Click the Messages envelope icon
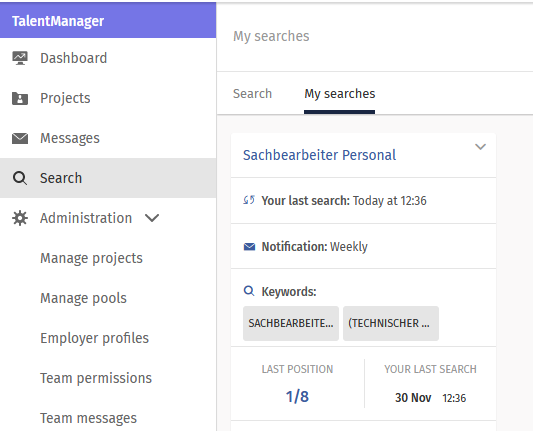533x431 pixels. (20, 138)
